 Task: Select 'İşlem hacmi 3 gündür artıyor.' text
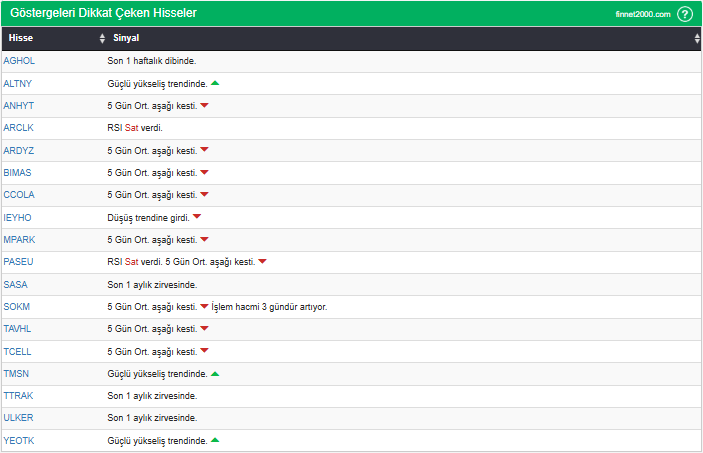269,307
